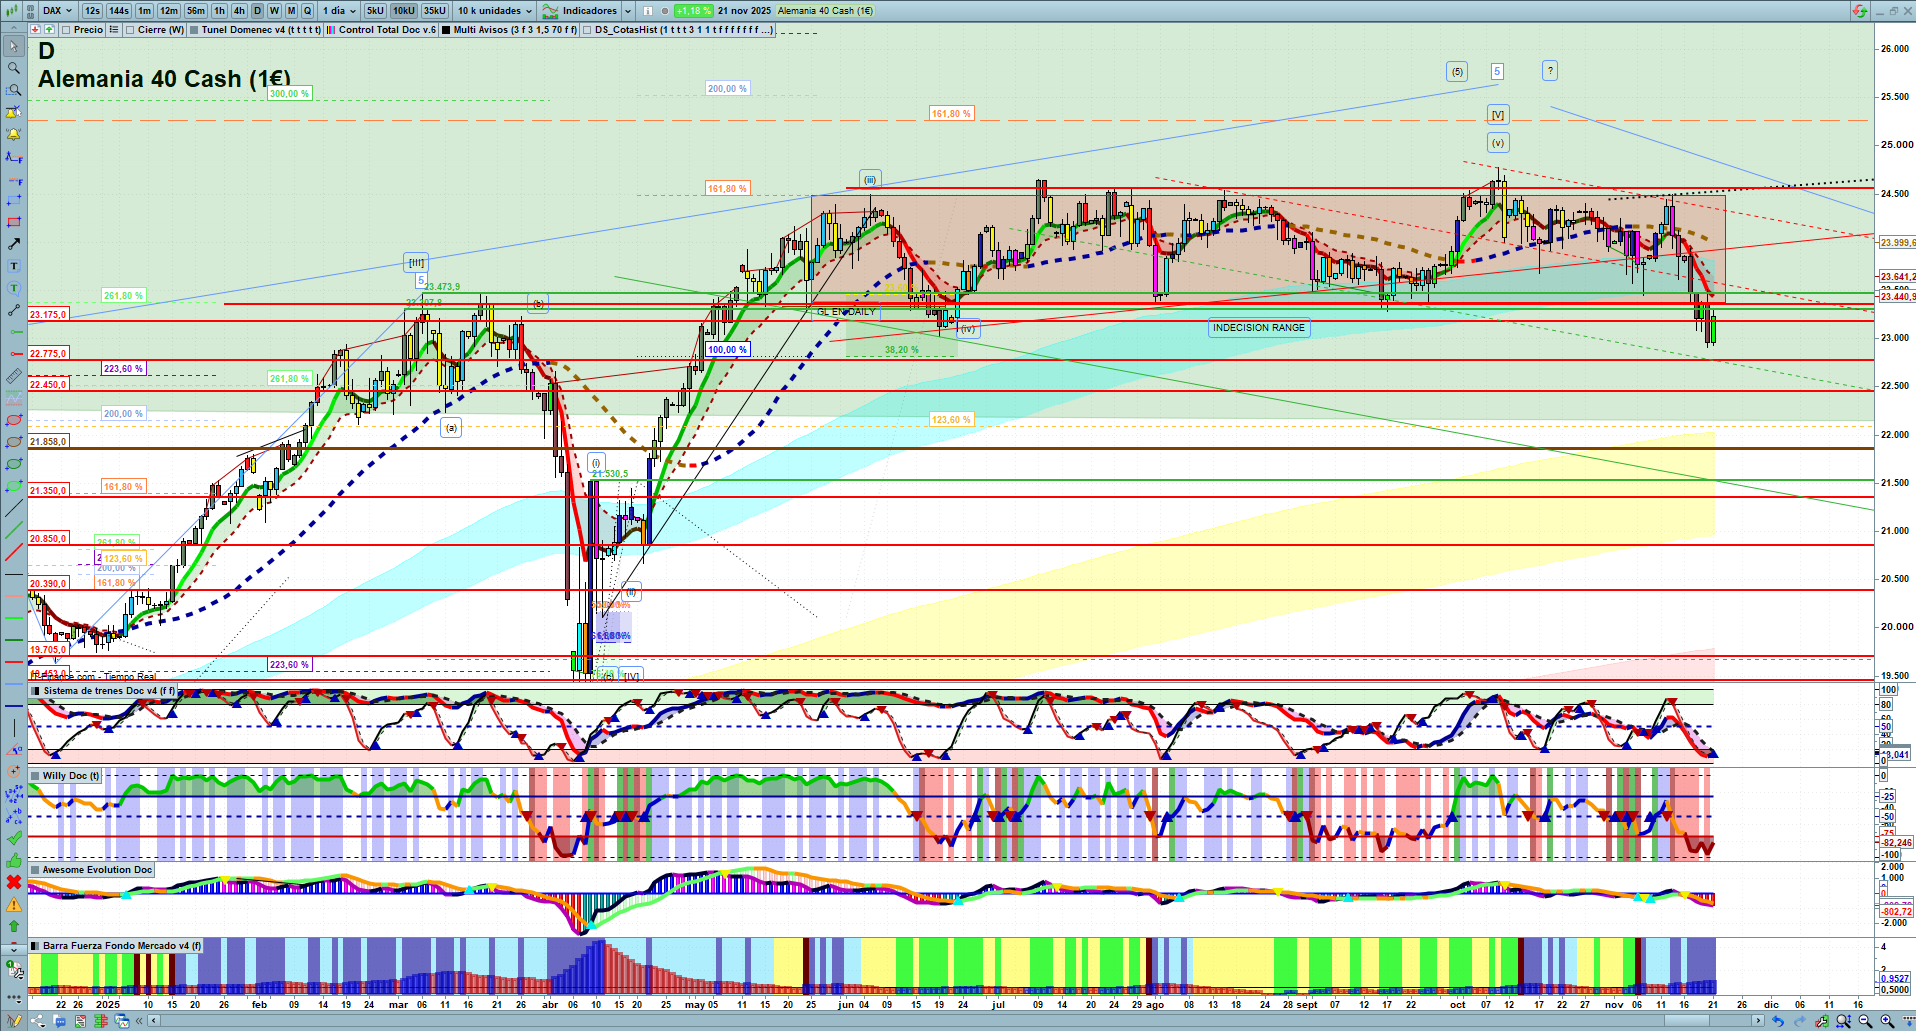This screenshot has height=1031, width=1916.
Task: Click the 56m timeframe button
Action: coord(196,11)
